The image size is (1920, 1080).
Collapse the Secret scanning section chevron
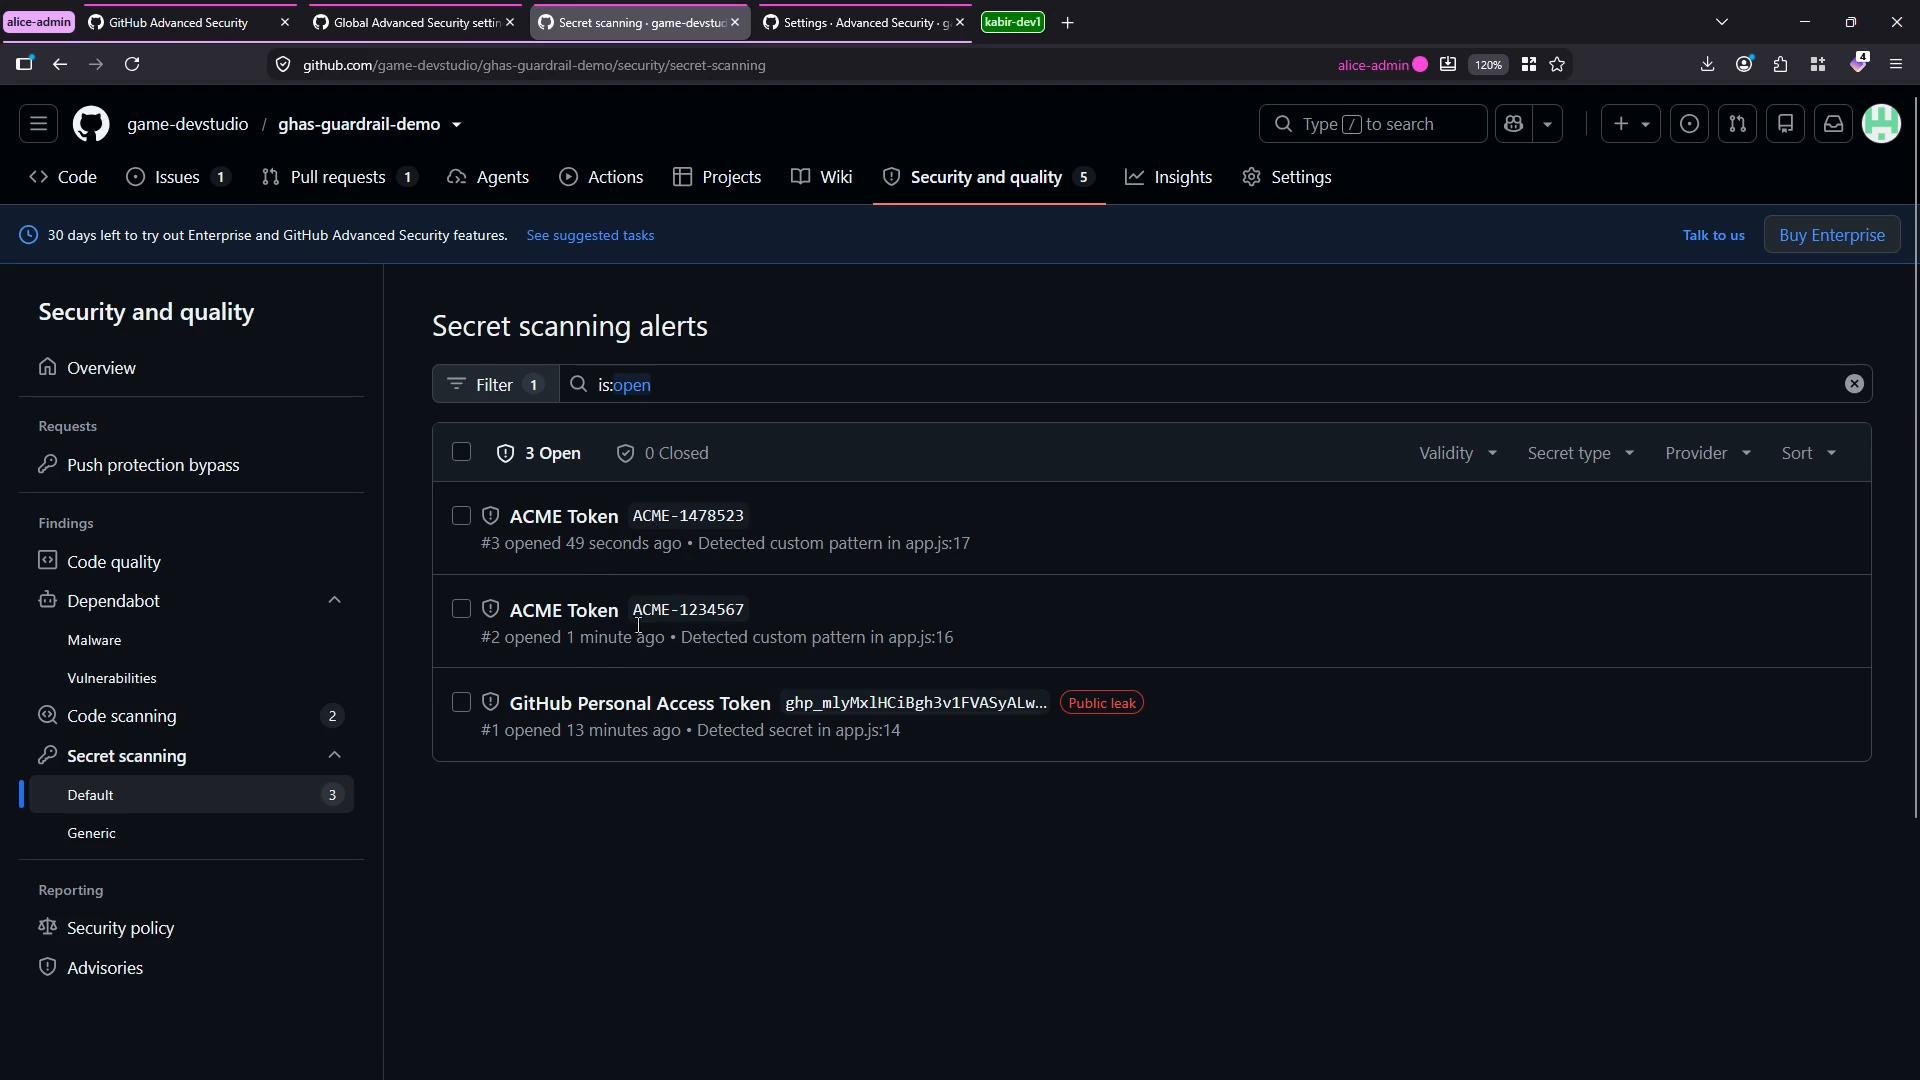coord(335,755)
